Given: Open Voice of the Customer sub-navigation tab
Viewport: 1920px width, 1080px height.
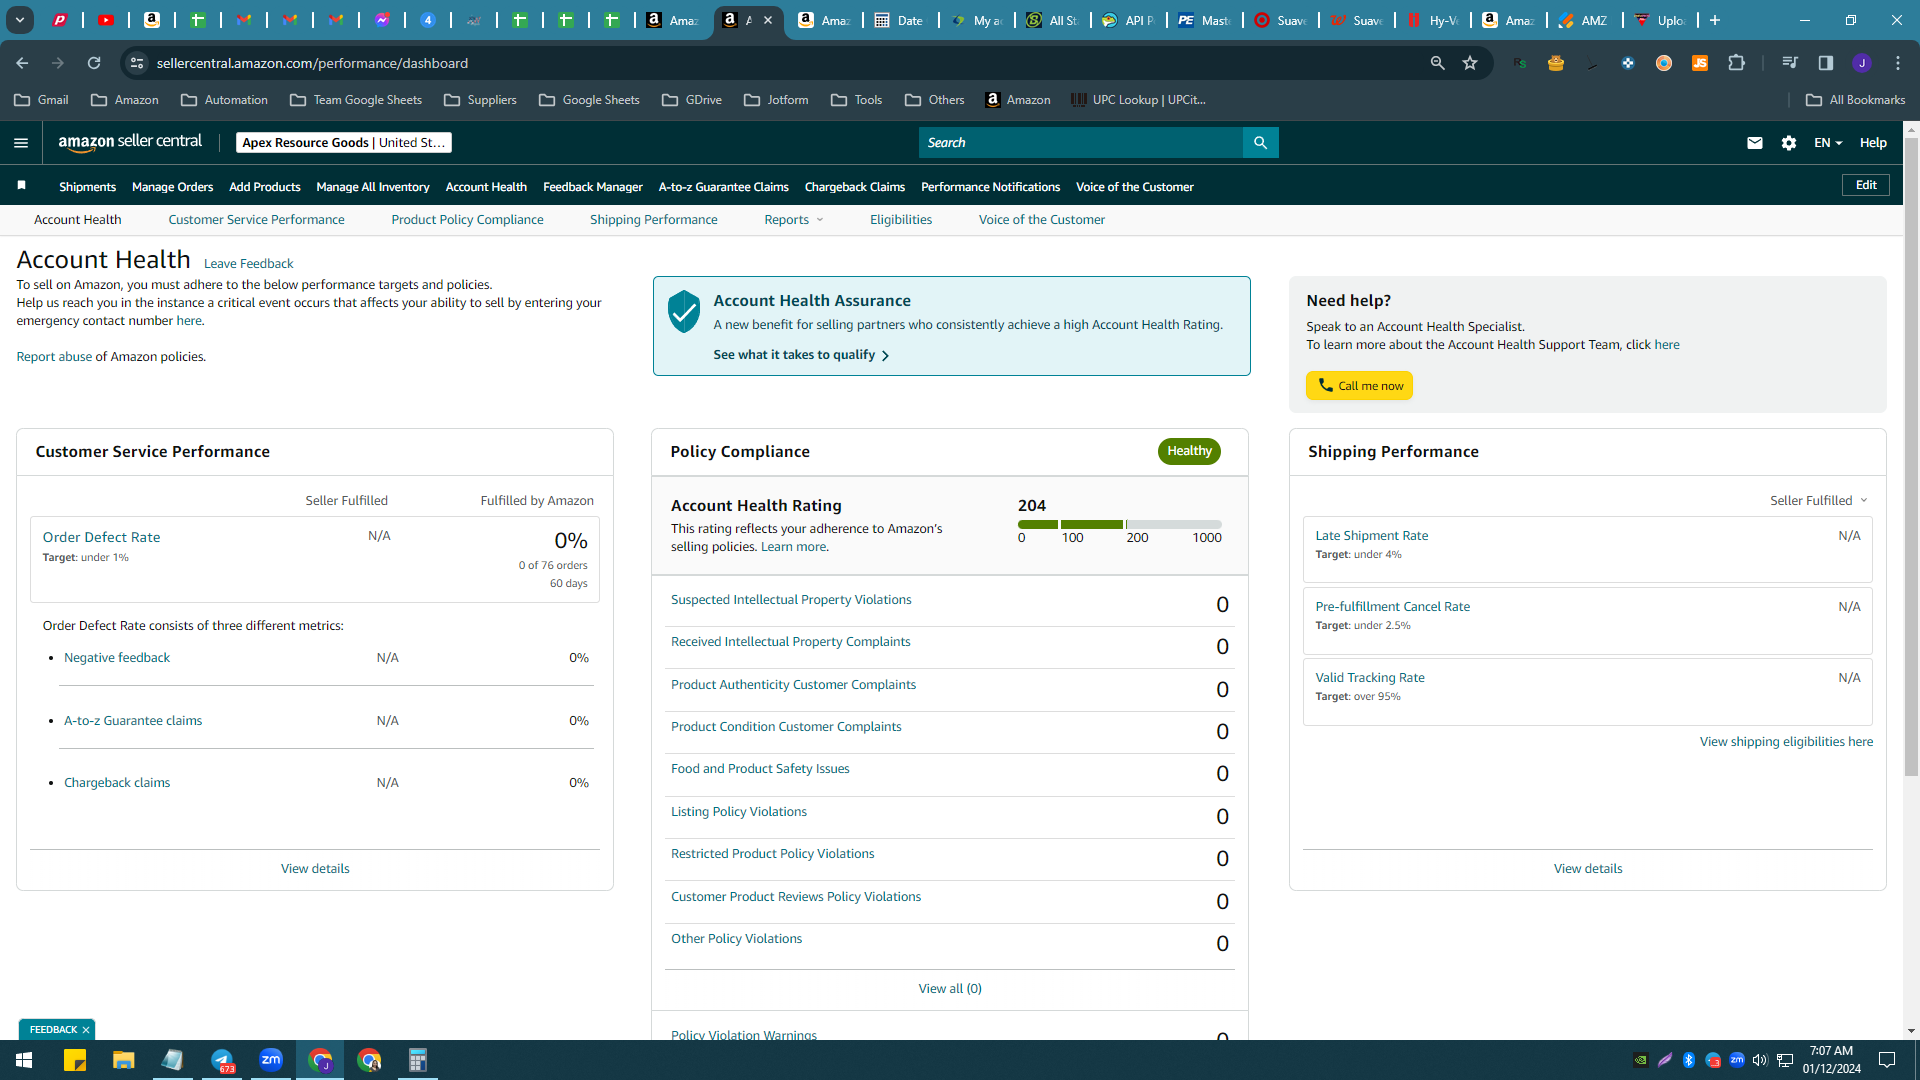Looking at the screenshot, I should [x=1041, y=220].
